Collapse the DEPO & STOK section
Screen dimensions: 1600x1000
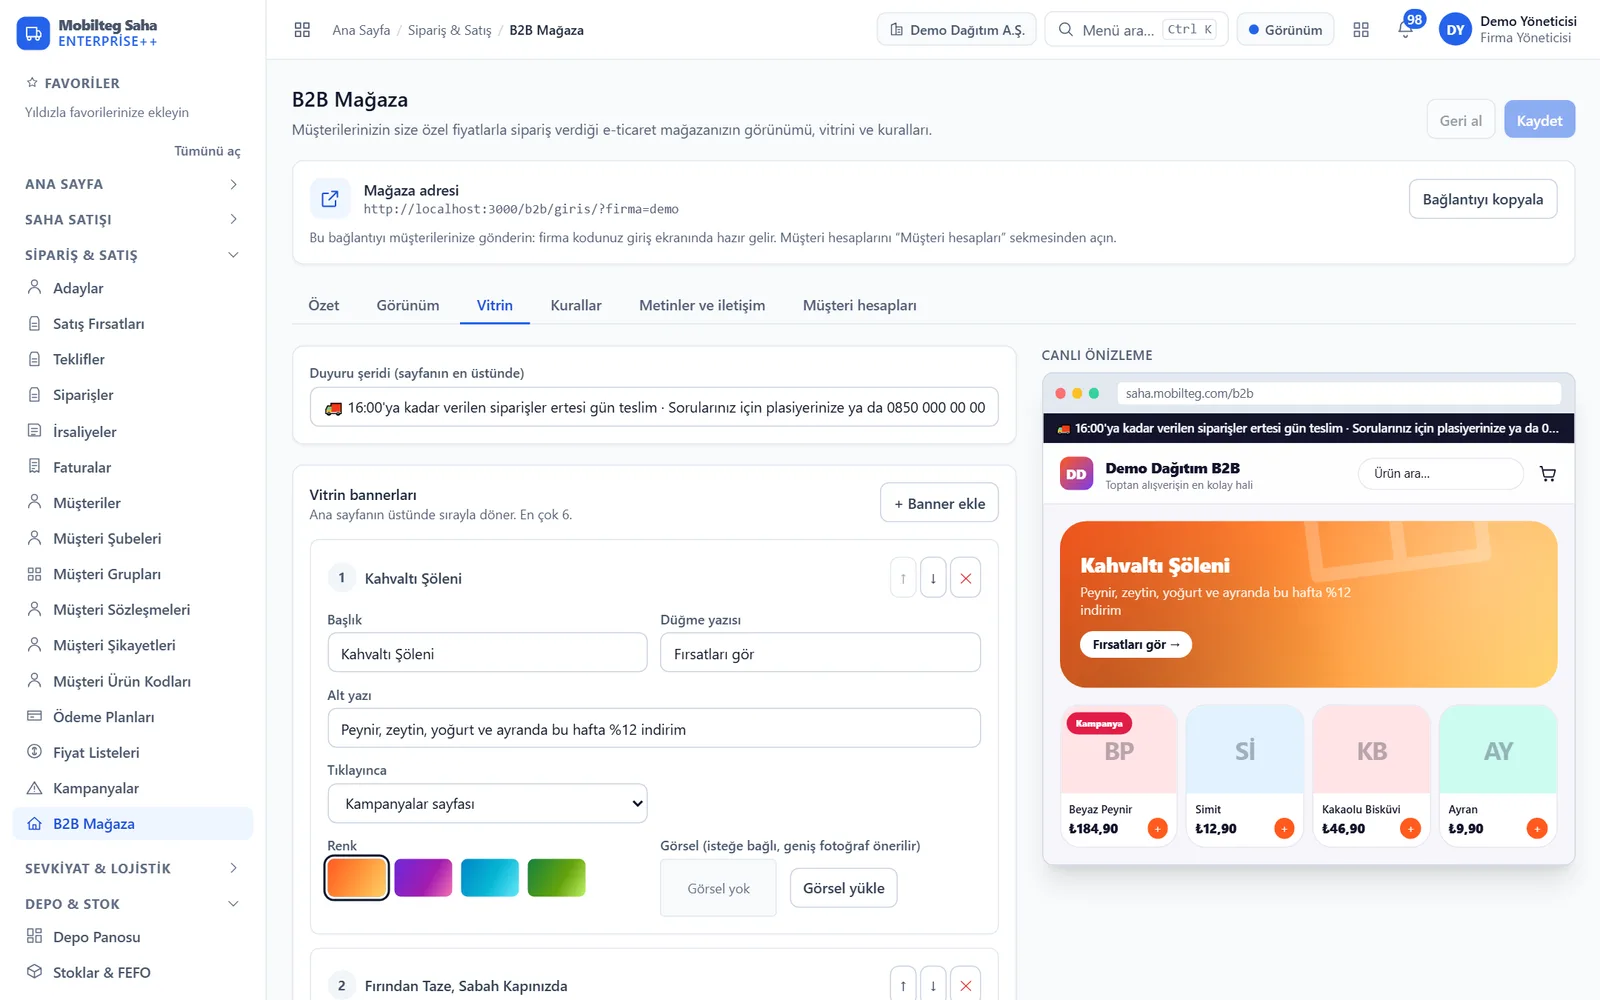[132, 904]
